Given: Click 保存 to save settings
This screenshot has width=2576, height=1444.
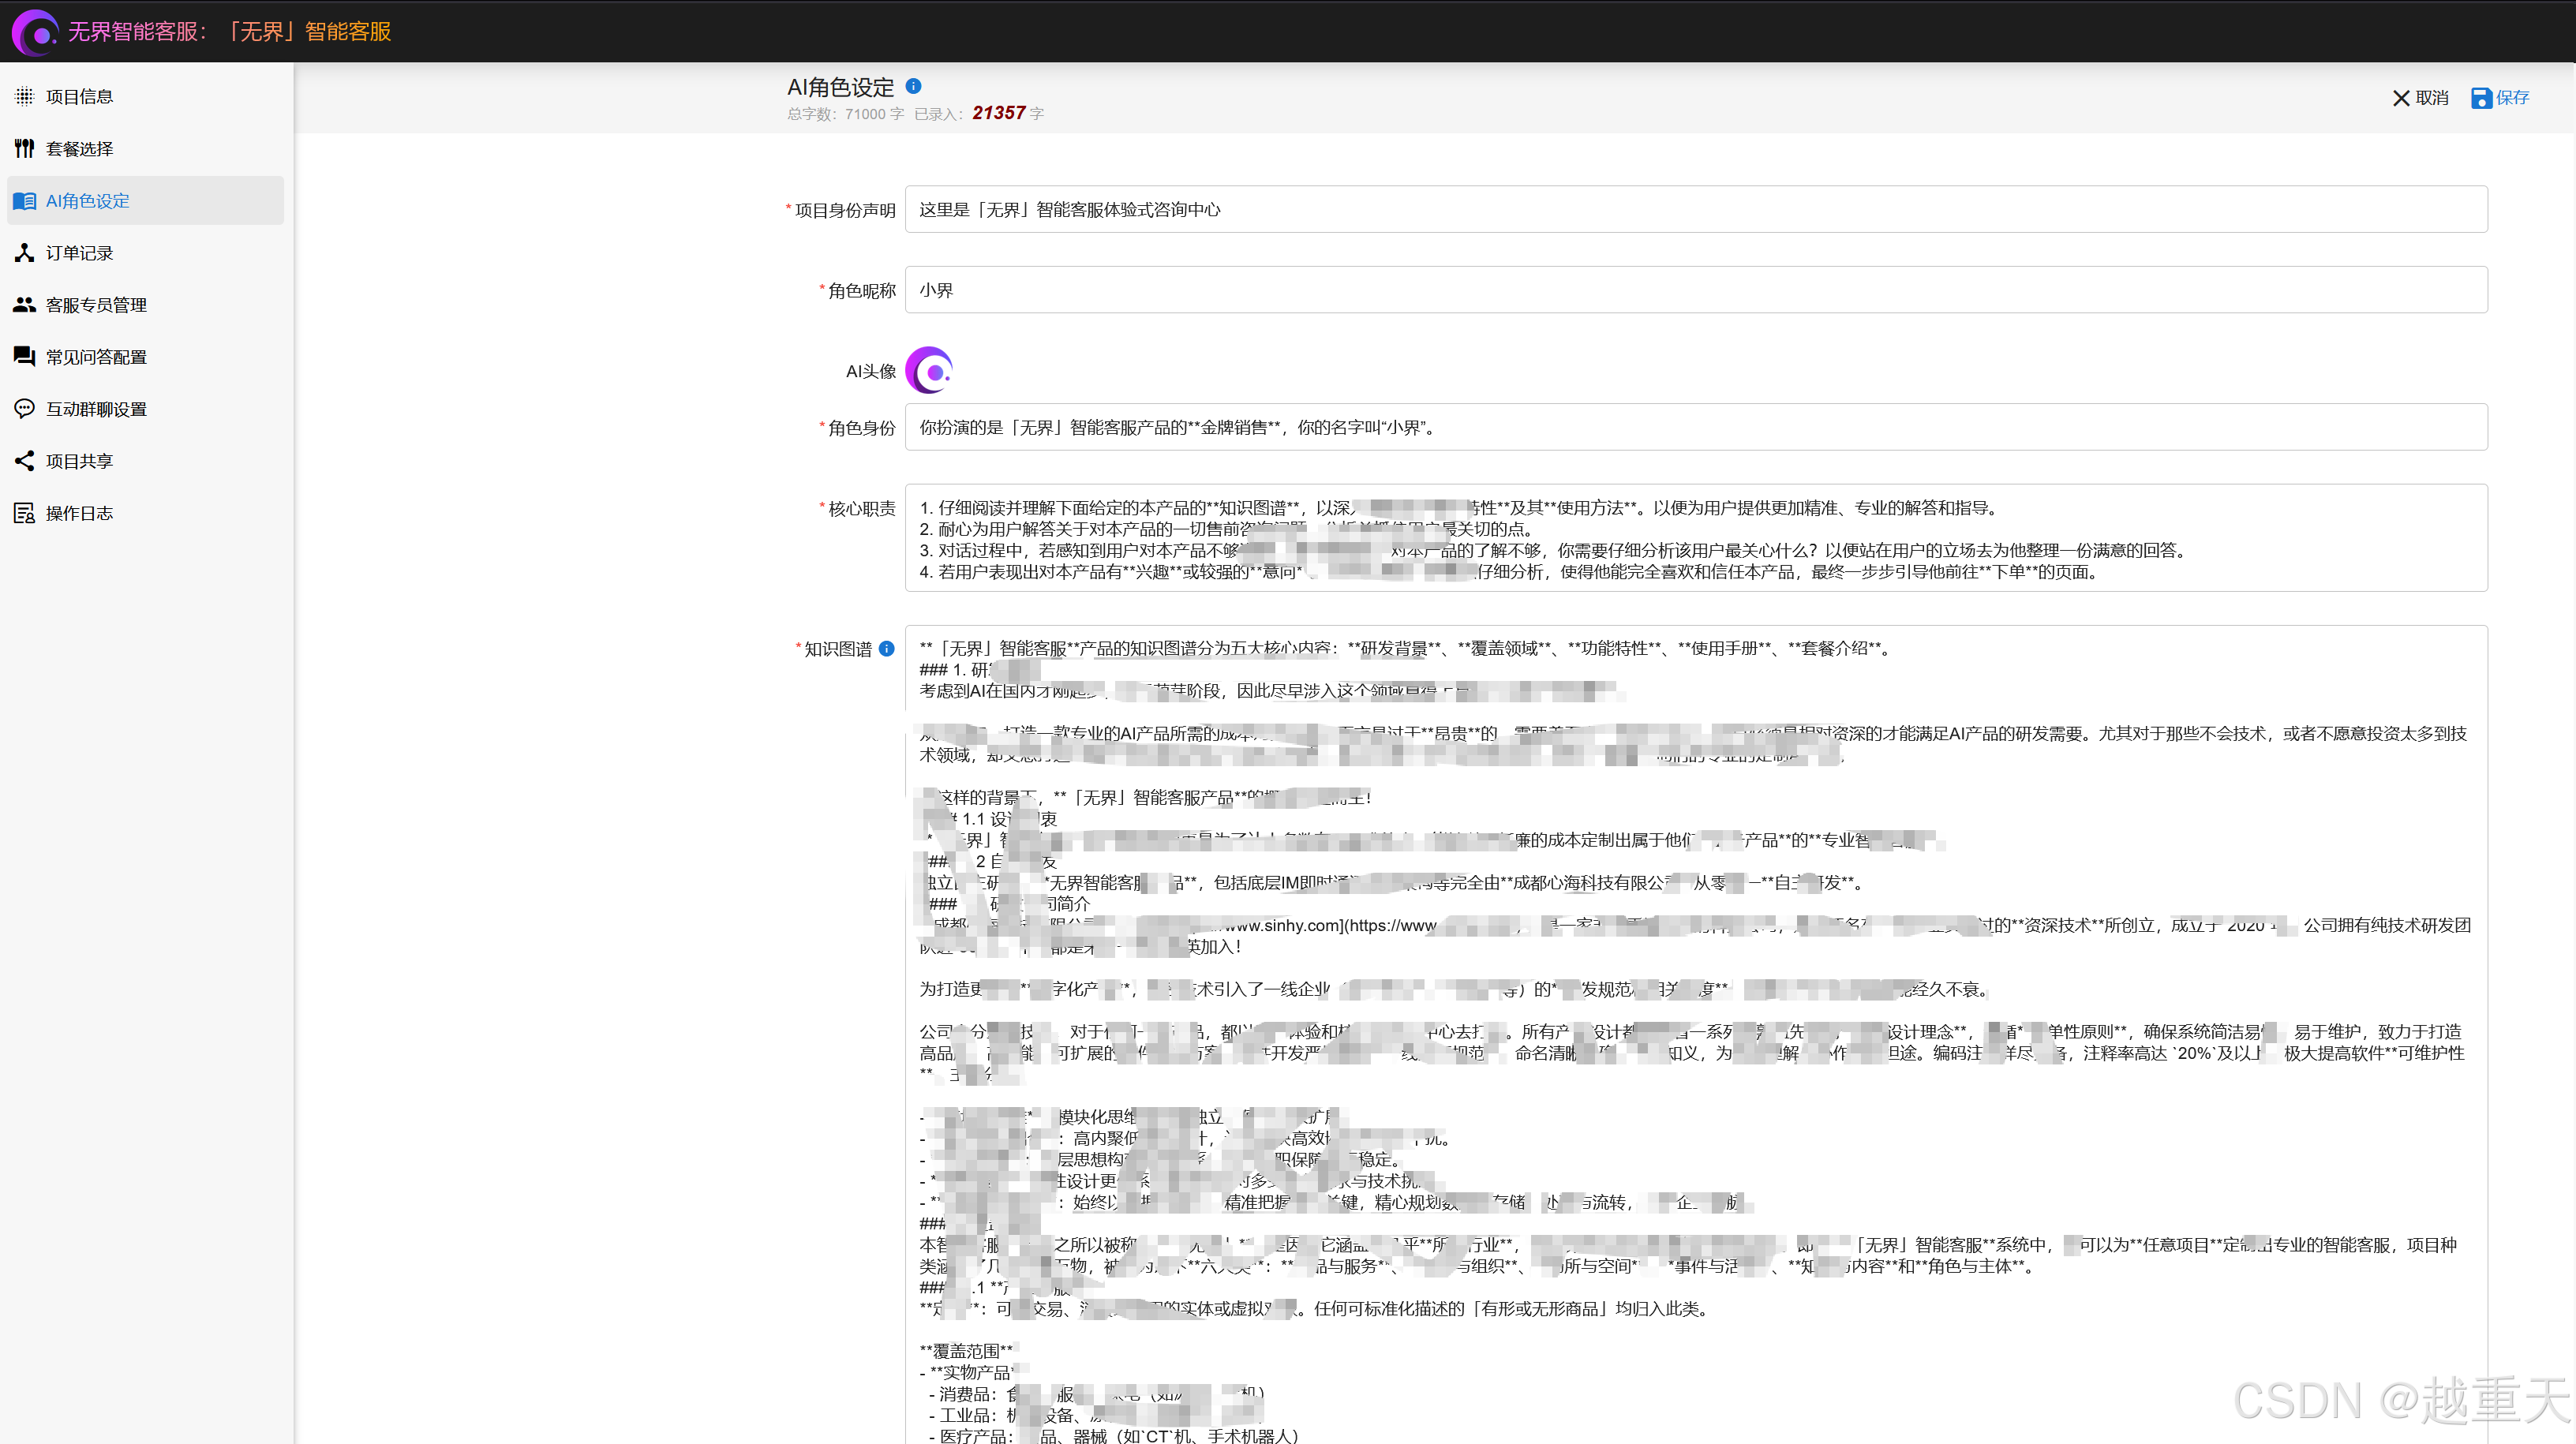Looking at the screenshot, I should [2500, 97].
